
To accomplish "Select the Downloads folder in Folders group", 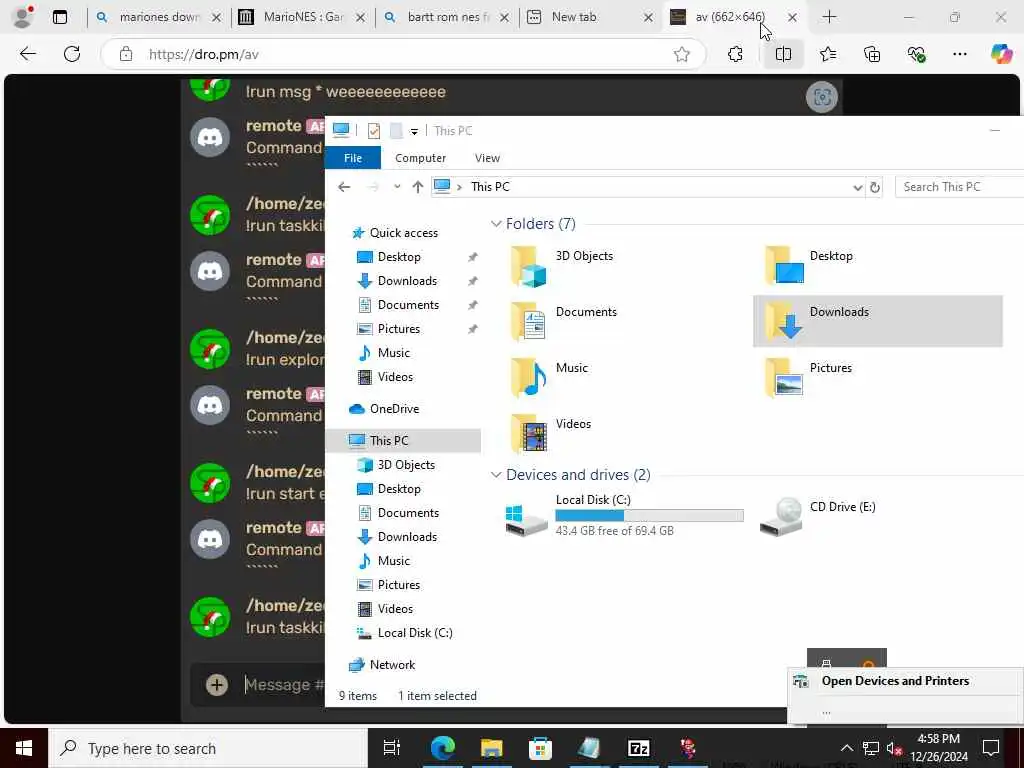I will click(877, 321).
